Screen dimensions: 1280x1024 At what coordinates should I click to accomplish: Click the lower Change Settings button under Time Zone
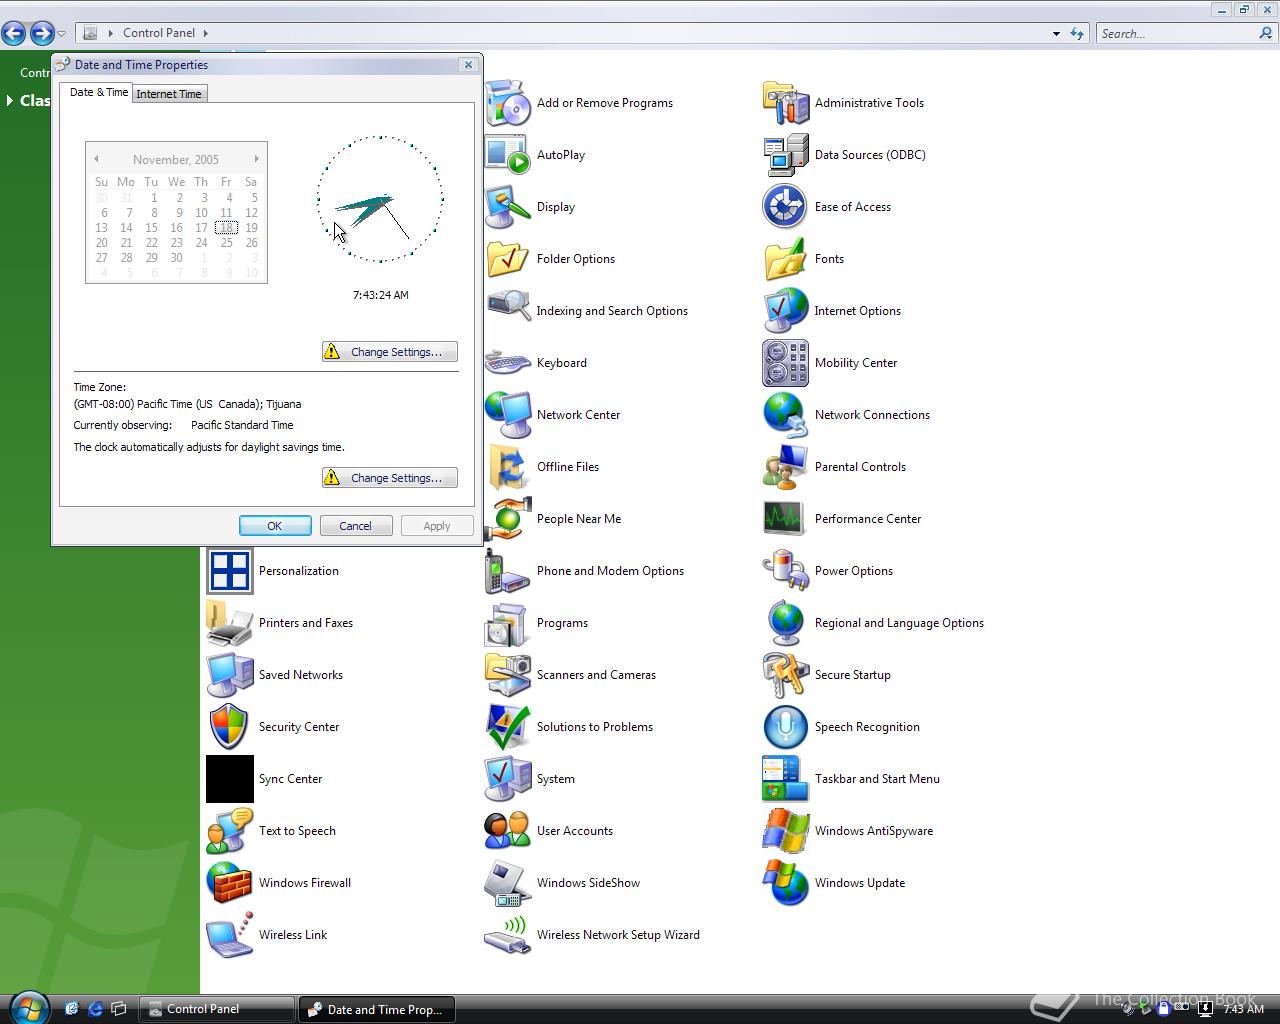click(x=389, y=477)
